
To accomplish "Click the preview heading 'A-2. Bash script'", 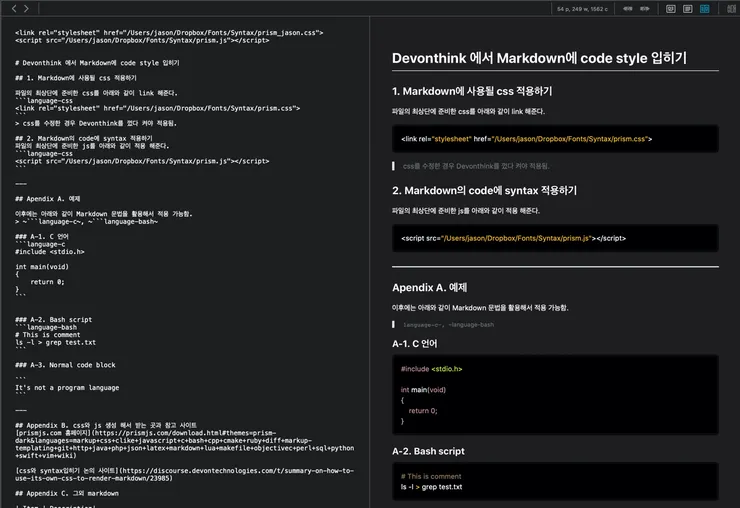I will tap(428, 451).
